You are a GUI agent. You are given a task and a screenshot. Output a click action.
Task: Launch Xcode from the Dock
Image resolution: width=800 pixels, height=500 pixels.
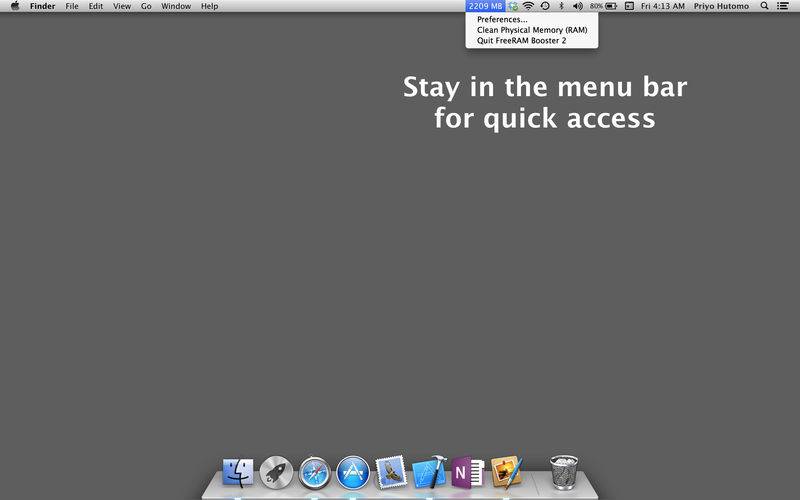tap(429, 472)
